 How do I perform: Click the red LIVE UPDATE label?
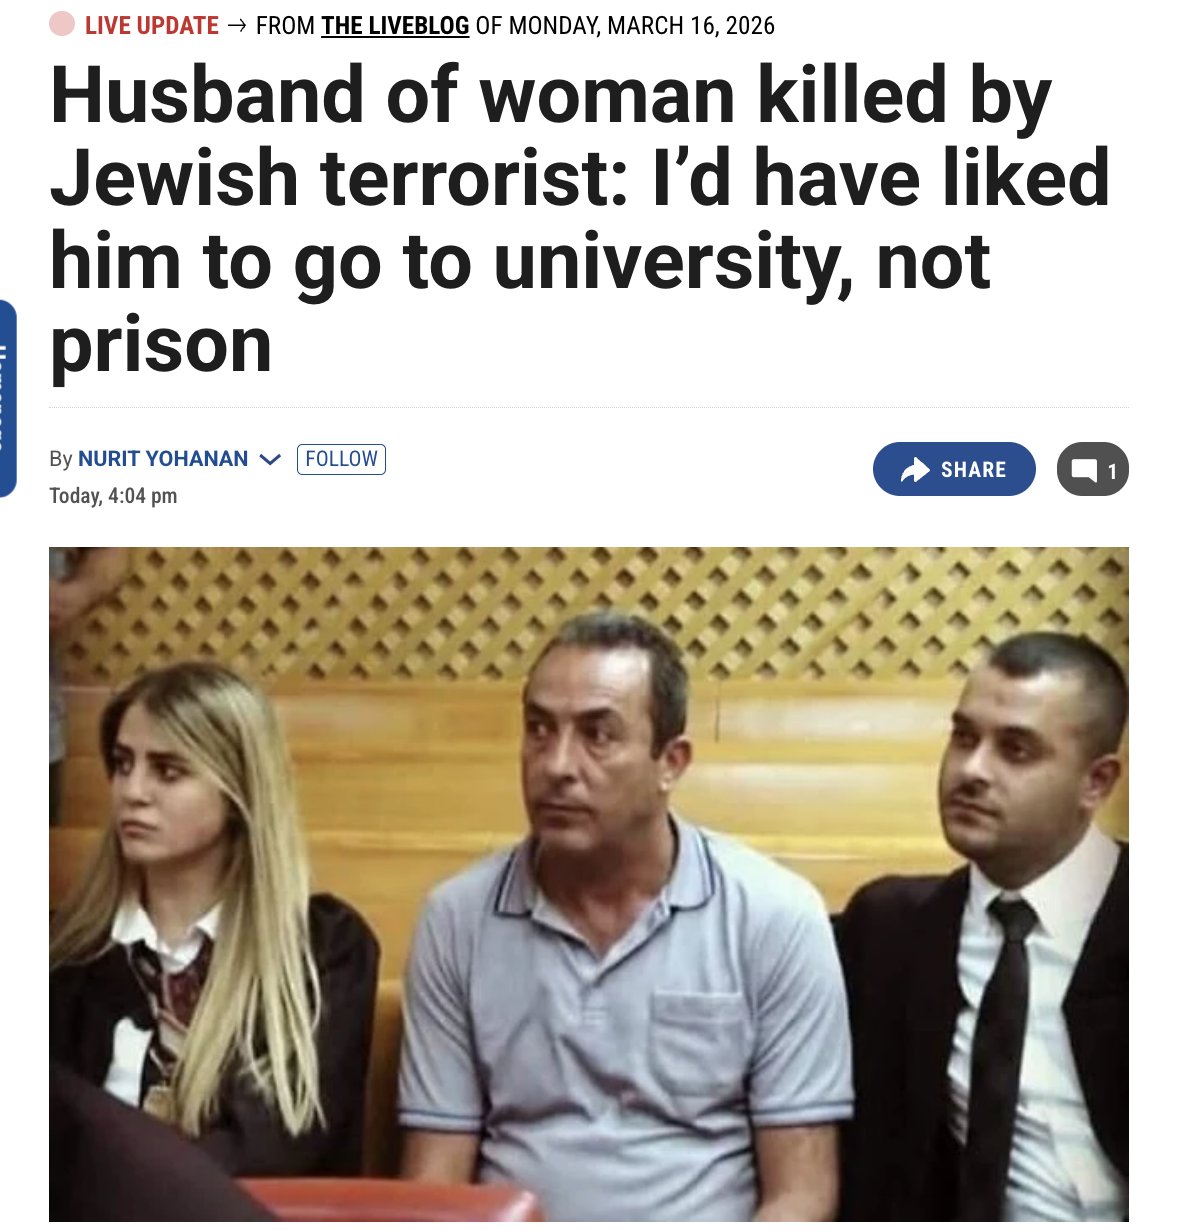click(x=152, y=25)
